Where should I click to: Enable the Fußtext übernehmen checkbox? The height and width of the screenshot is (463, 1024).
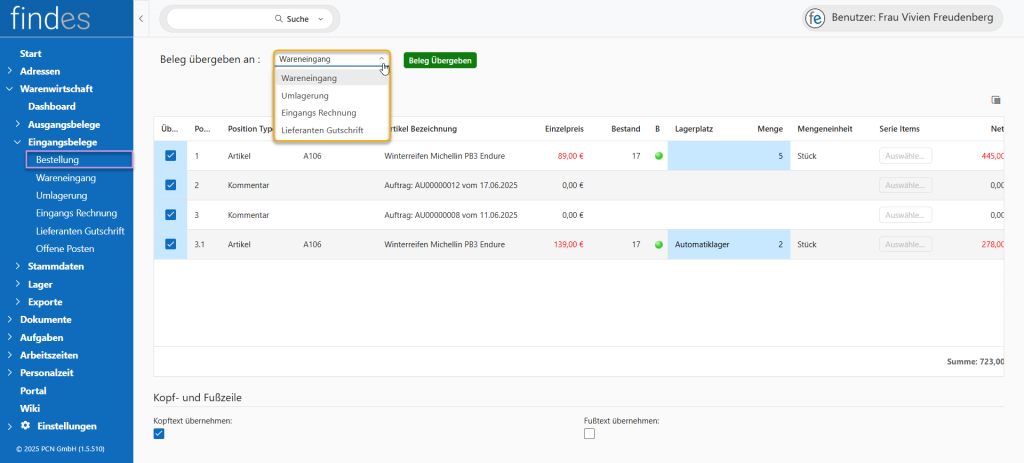pyautogui.click(x=589, y=433)
